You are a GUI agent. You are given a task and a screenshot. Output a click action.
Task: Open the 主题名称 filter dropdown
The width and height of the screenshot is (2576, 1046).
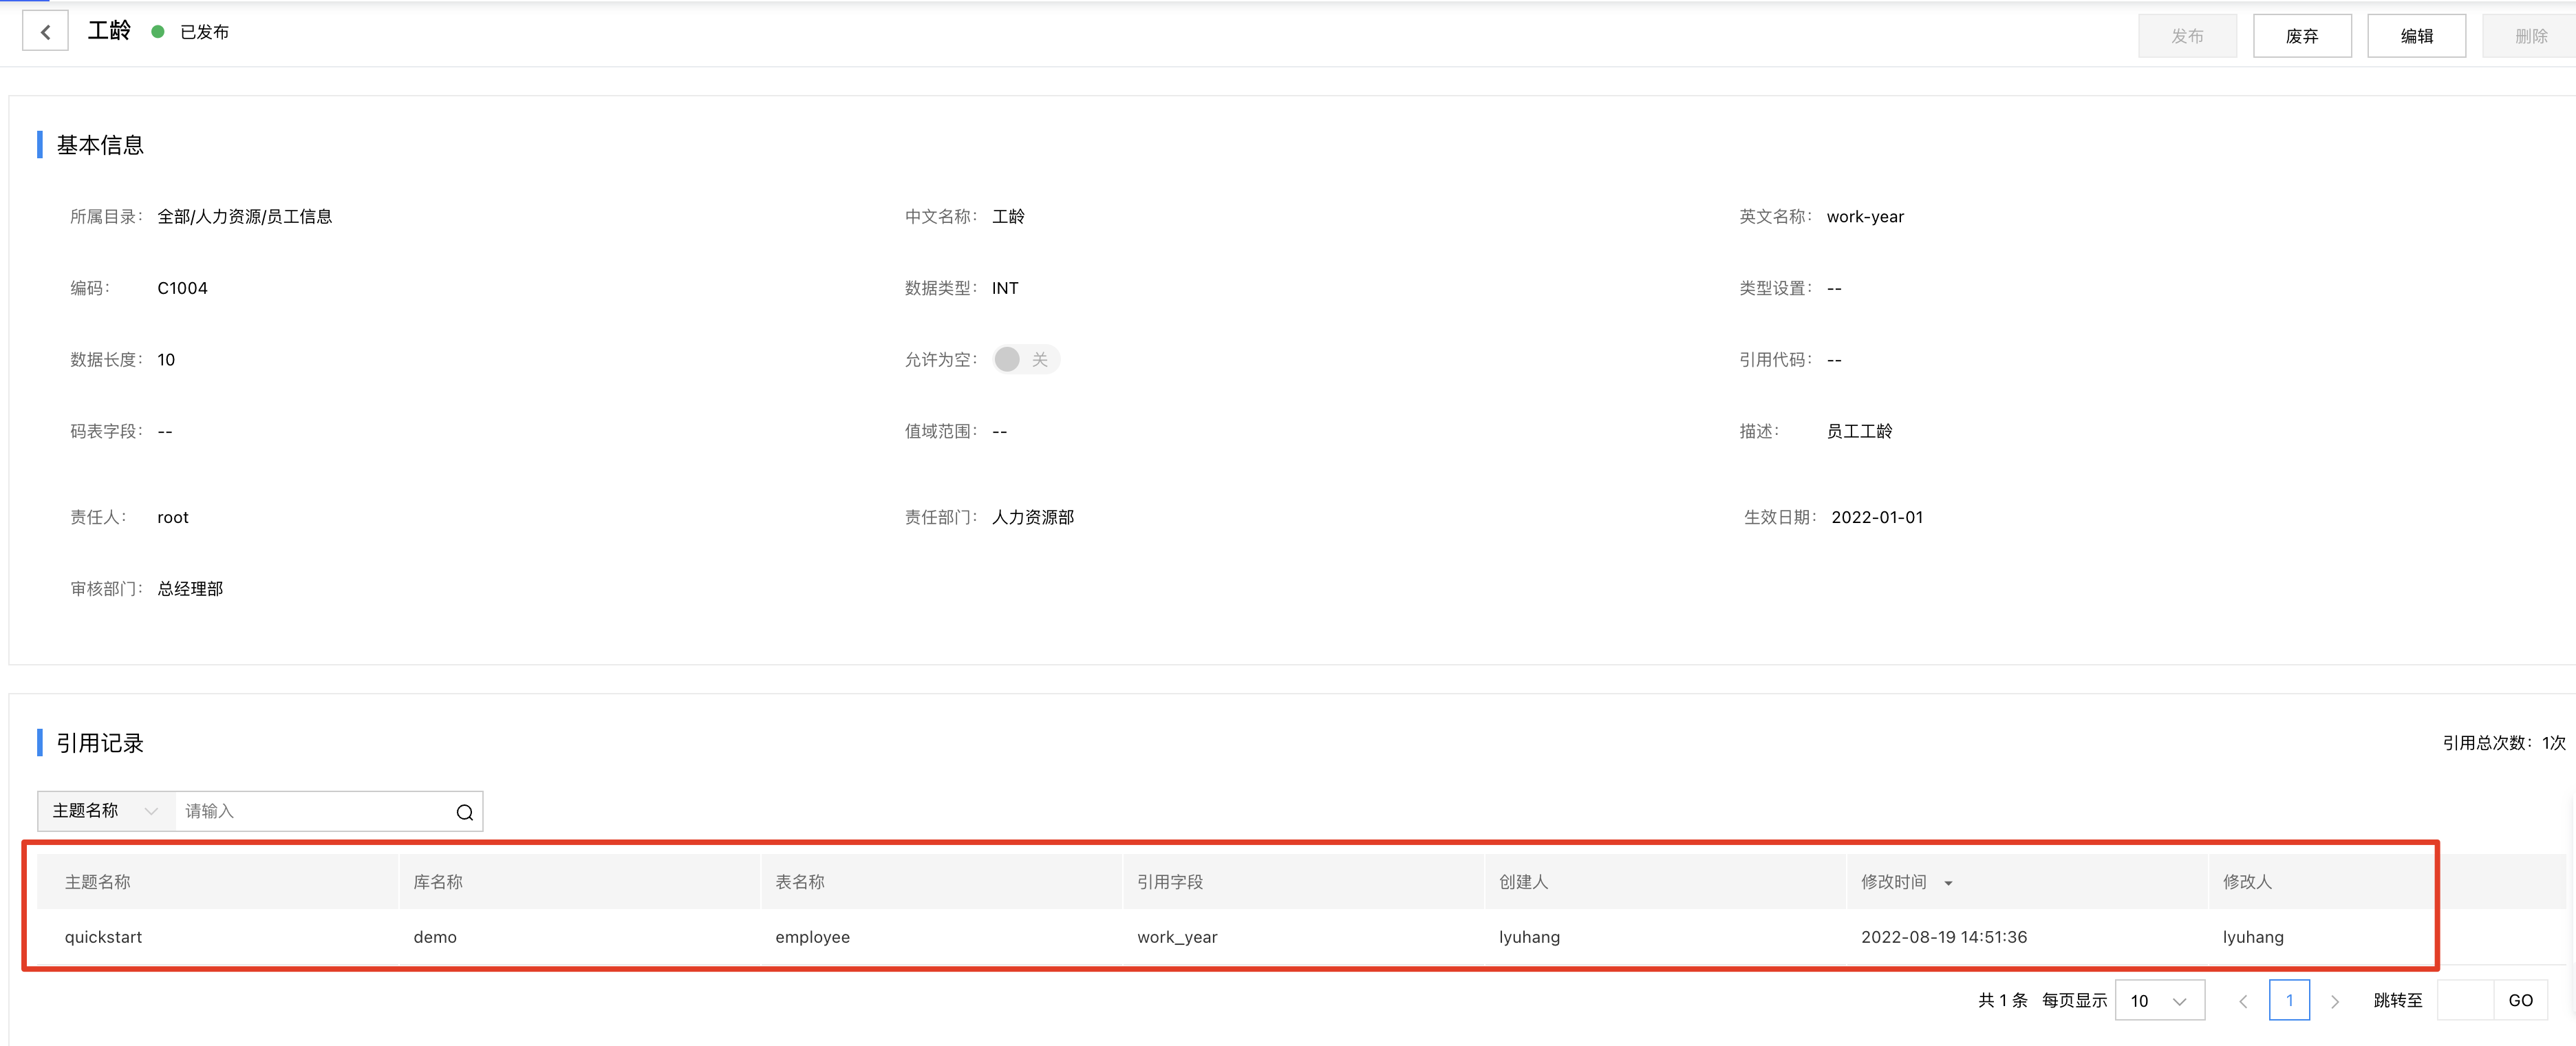(106, 810)
